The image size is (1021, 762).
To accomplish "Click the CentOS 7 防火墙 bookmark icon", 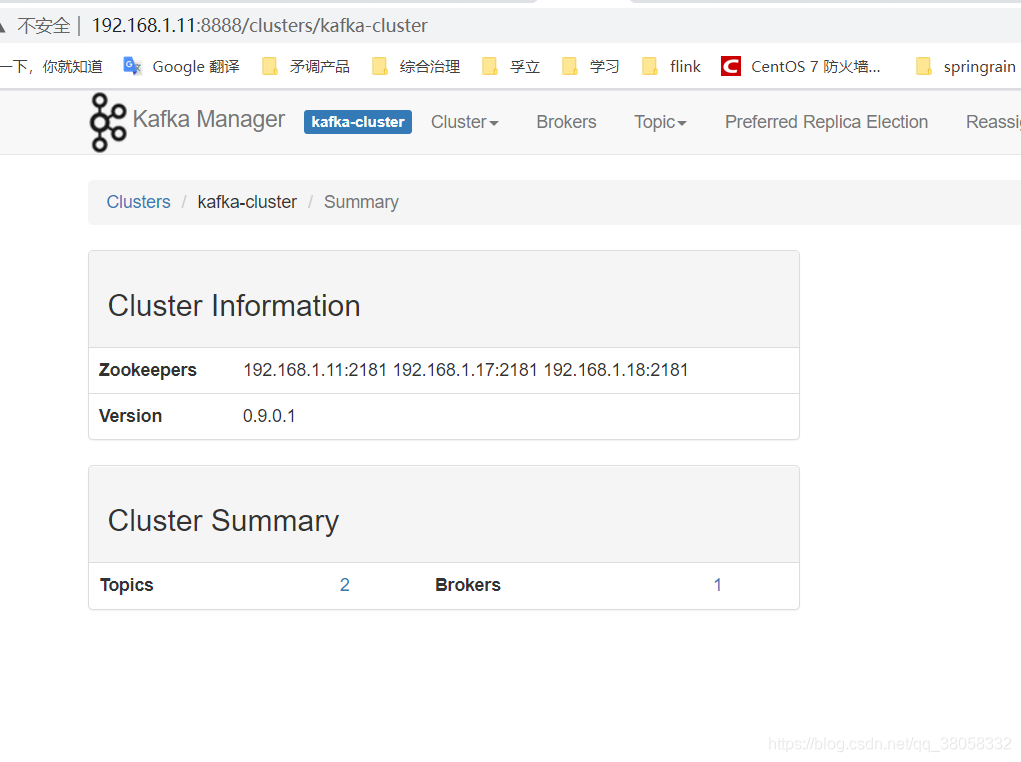I will tap(731, 66).
